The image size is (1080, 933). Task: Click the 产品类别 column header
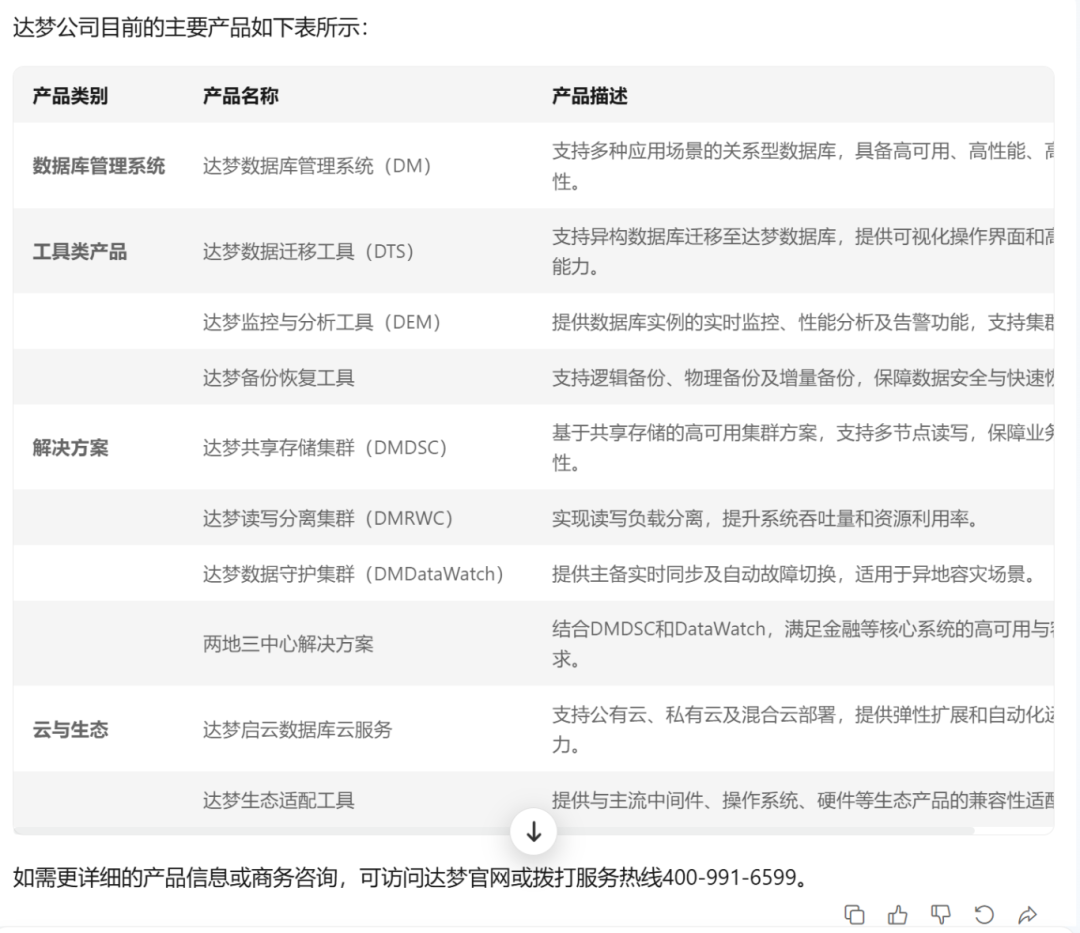pyautogui.click(x=70, y=96)
